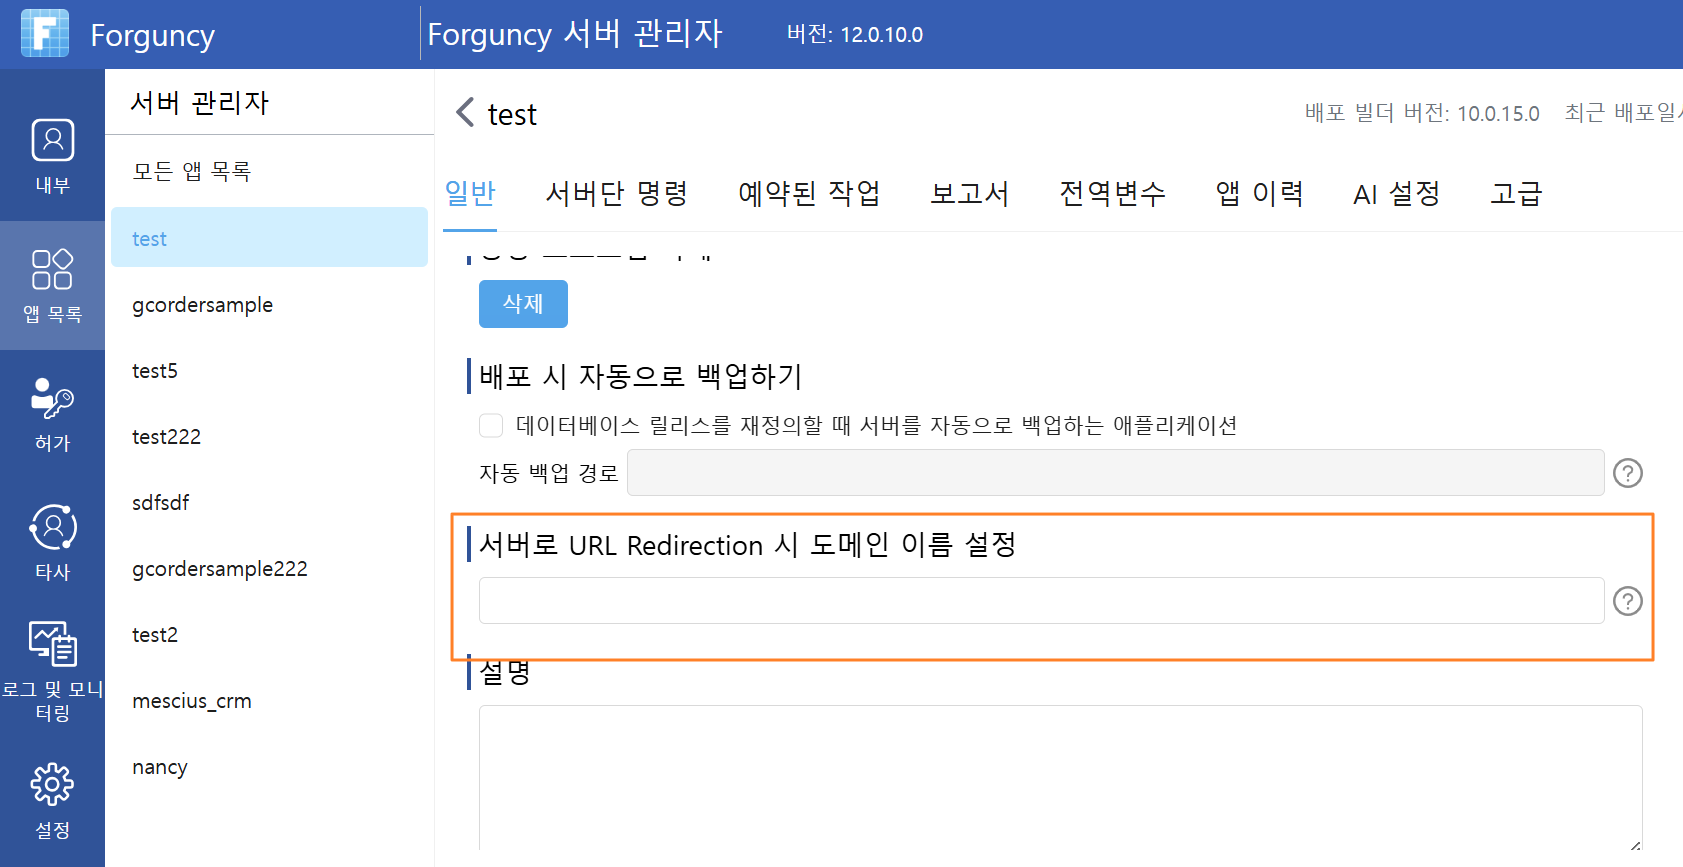
Task: Click help icon beside domain name field
Action: click(1628, 601)
